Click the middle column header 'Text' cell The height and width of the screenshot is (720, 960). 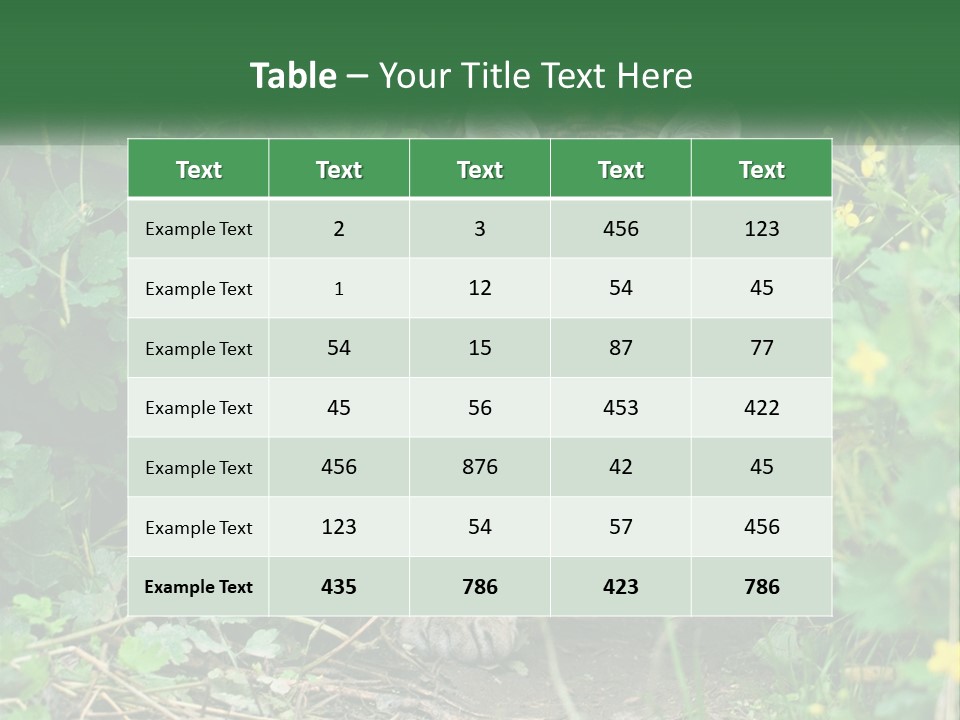click(480, 170)
